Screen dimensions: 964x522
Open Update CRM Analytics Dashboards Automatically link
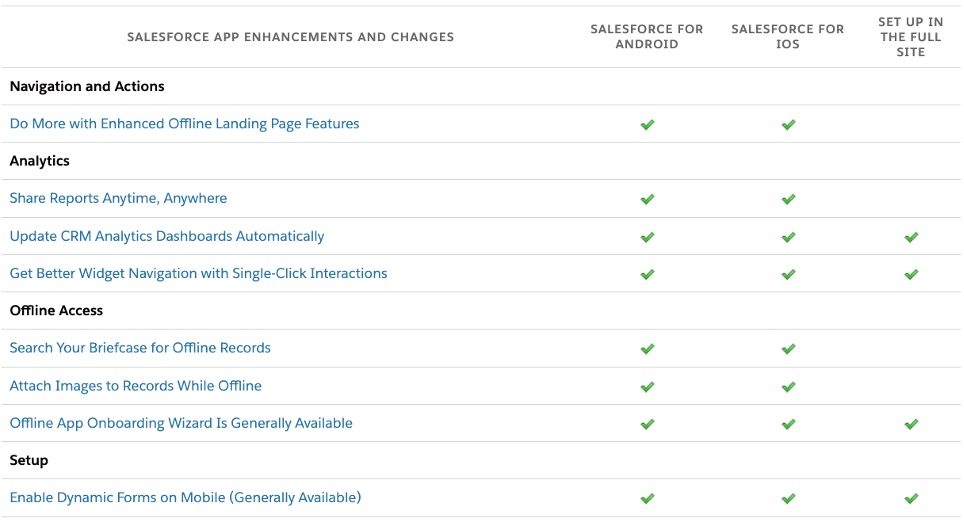tap(167, 236)
